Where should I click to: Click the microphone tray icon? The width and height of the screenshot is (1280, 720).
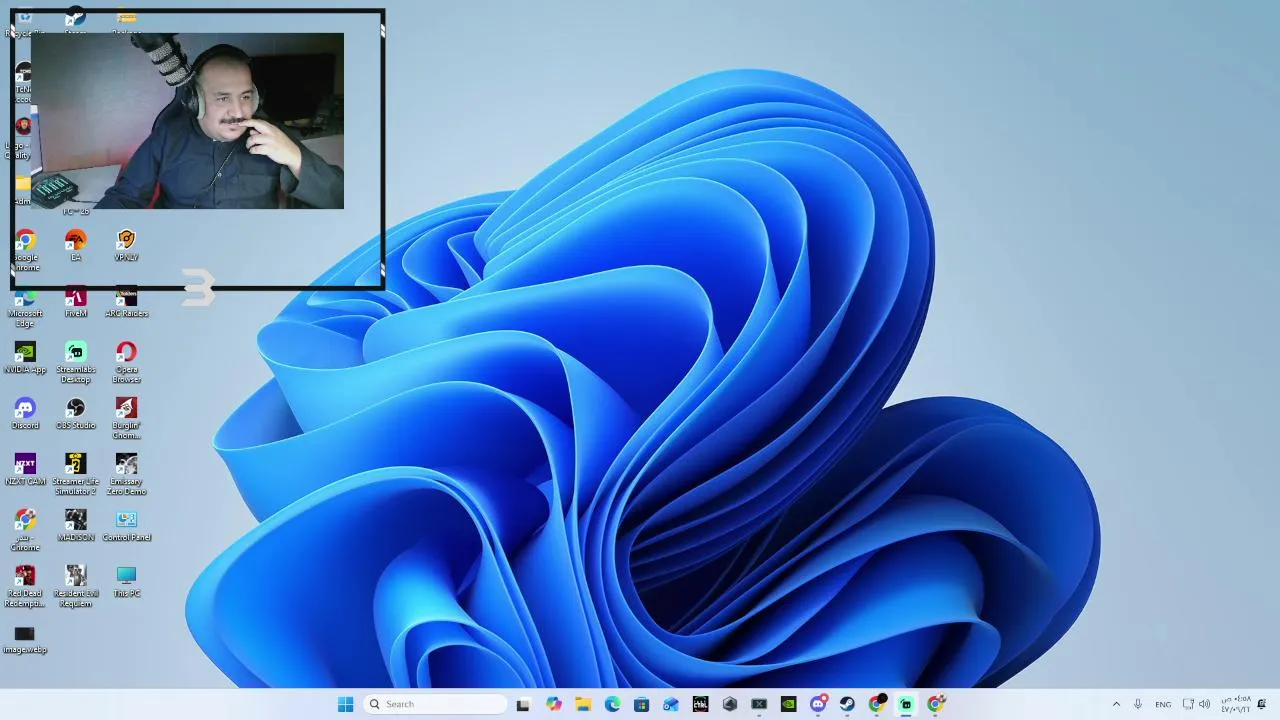[x=1138, y=704]
